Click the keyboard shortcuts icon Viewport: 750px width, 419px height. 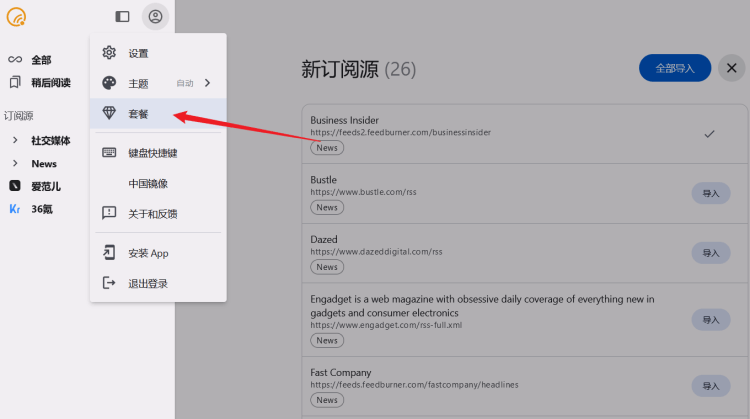click(x=109, y=153)
